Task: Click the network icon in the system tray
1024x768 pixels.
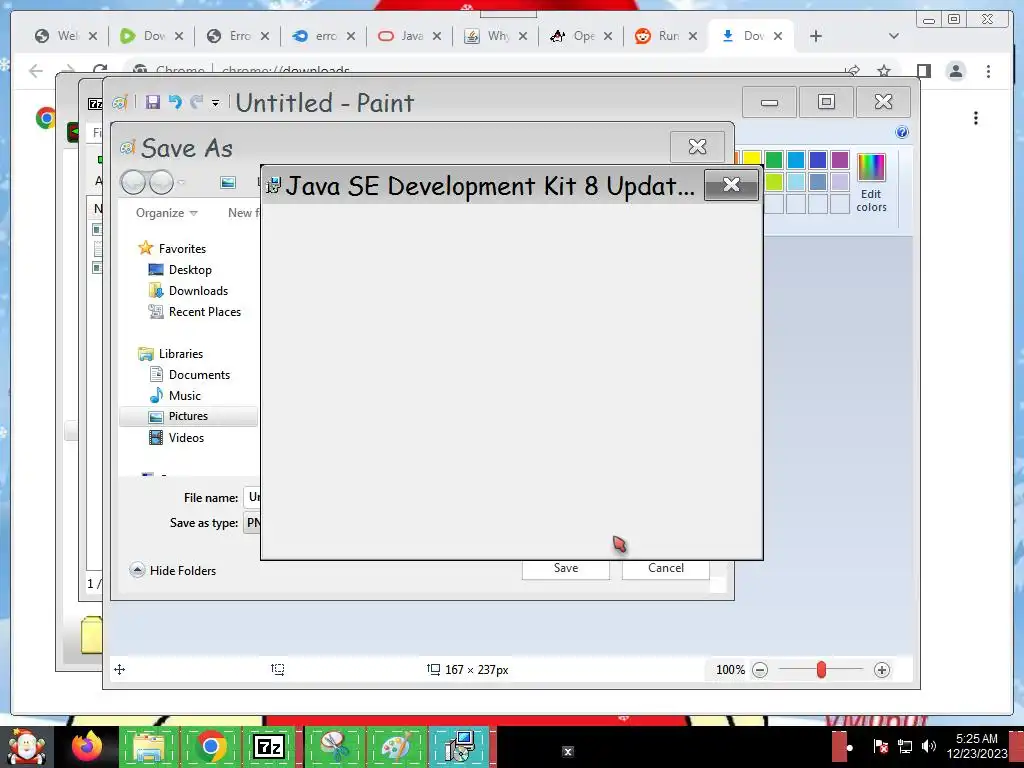Action: click(x=904, y=746)
